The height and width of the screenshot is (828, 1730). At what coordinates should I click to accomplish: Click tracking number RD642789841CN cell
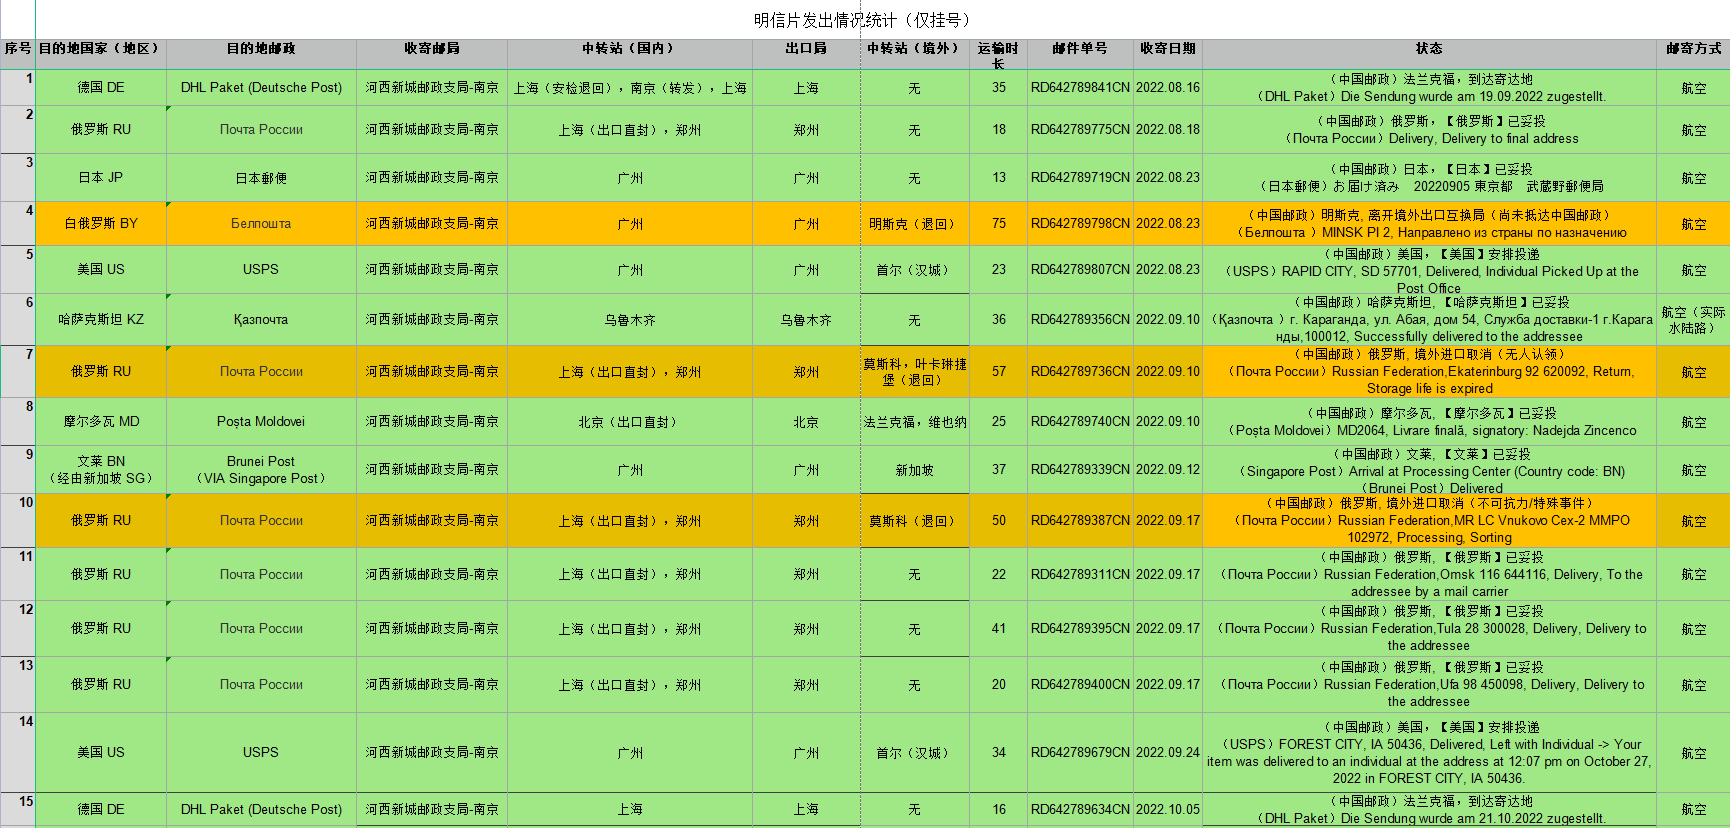[1080, 88]
